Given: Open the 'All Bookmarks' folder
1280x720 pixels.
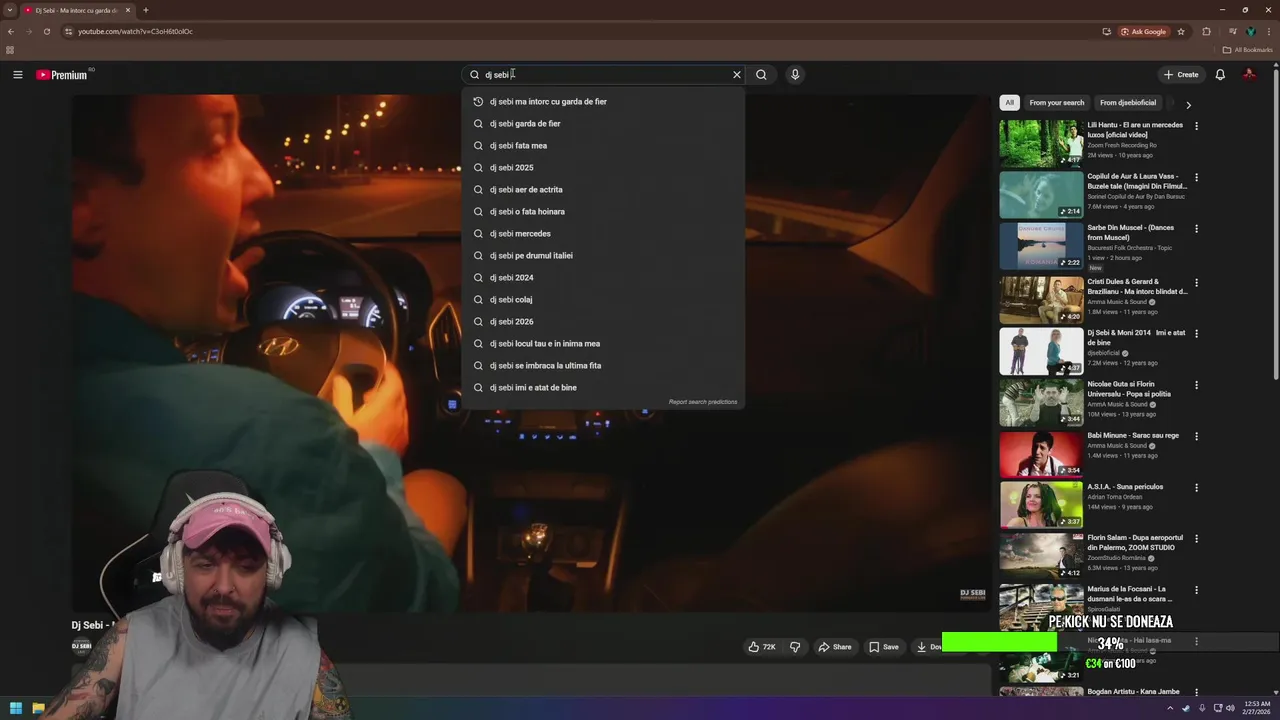Looking at the screenshot, I should 1248,50.
